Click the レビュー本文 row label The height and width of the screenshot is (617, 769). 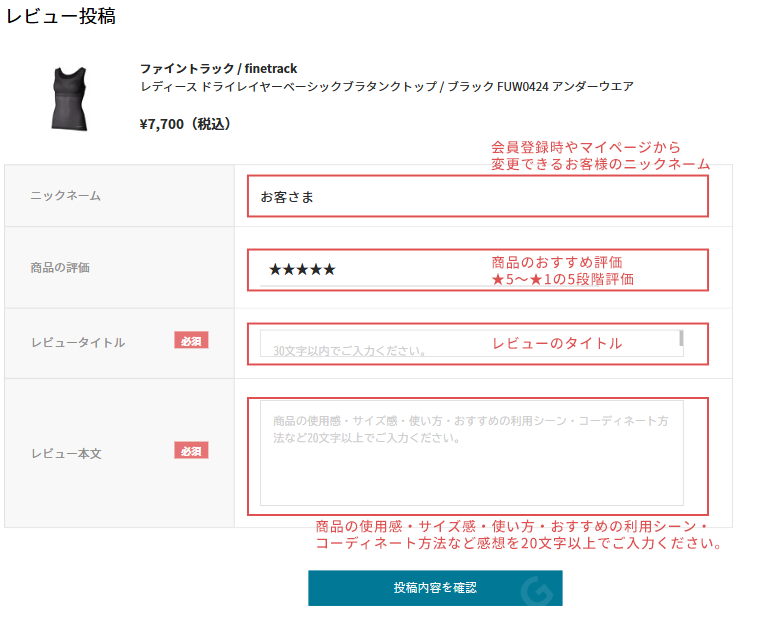pyautogui.click(x=66, y=454)
